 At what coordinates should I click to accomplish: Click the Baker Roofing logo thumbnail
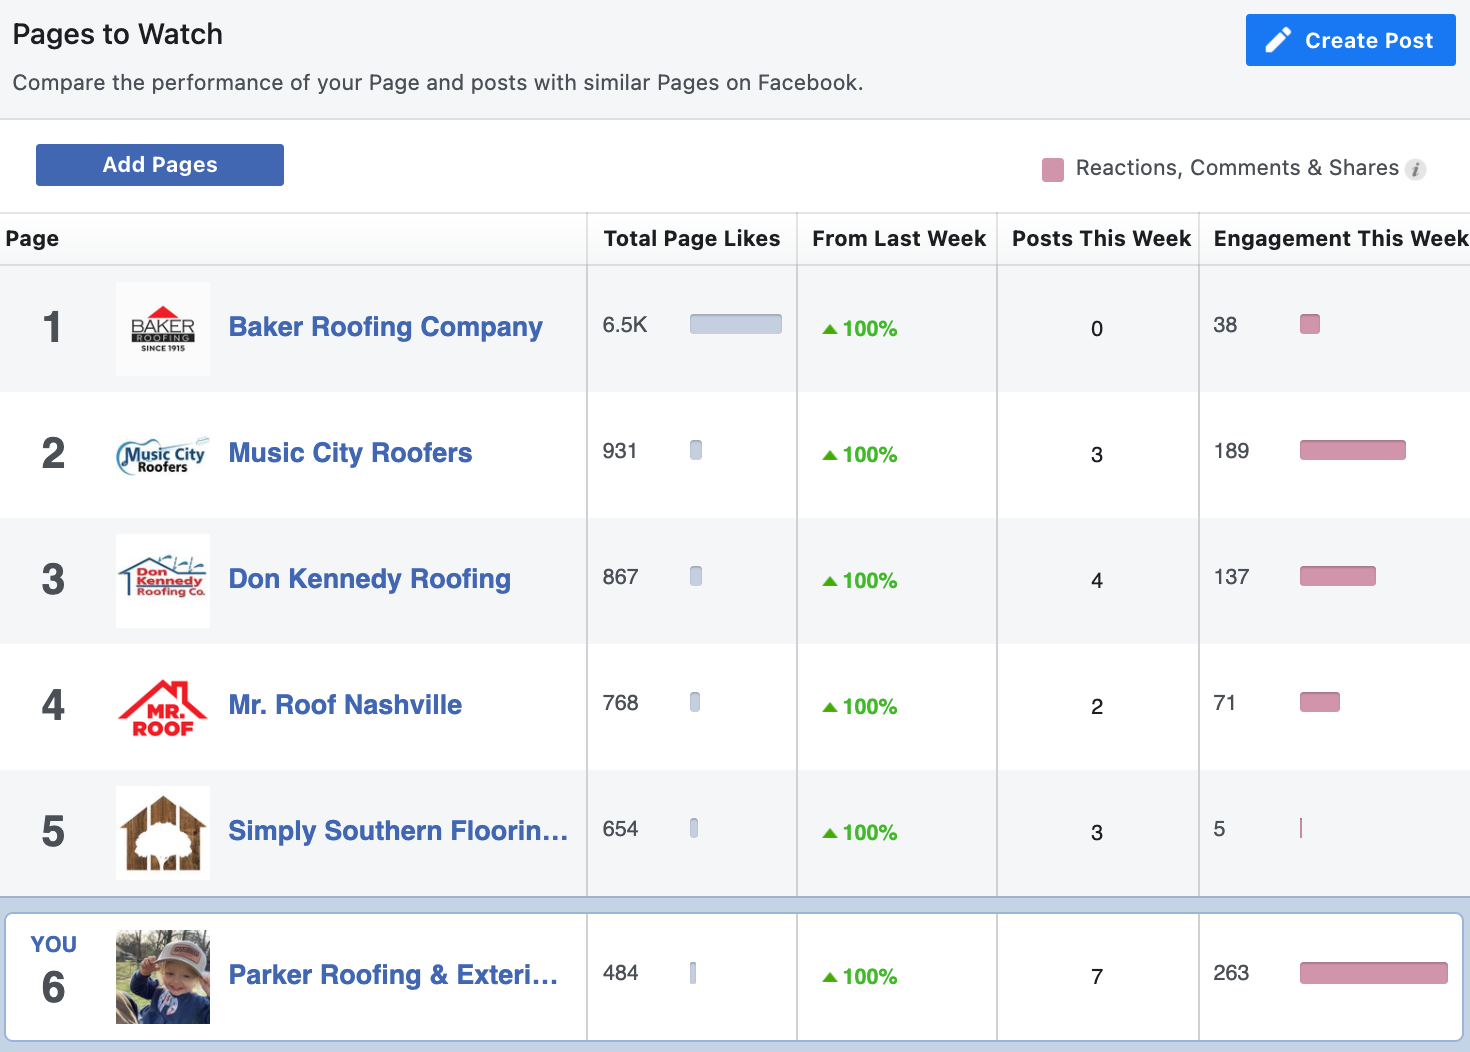click(x=163, y=329)
